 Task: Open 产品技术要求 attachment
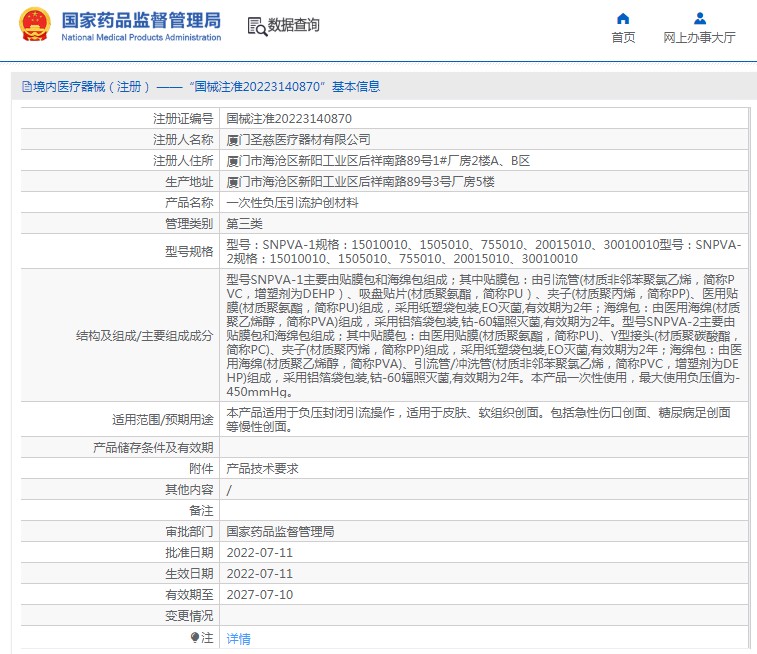(263, 469)
